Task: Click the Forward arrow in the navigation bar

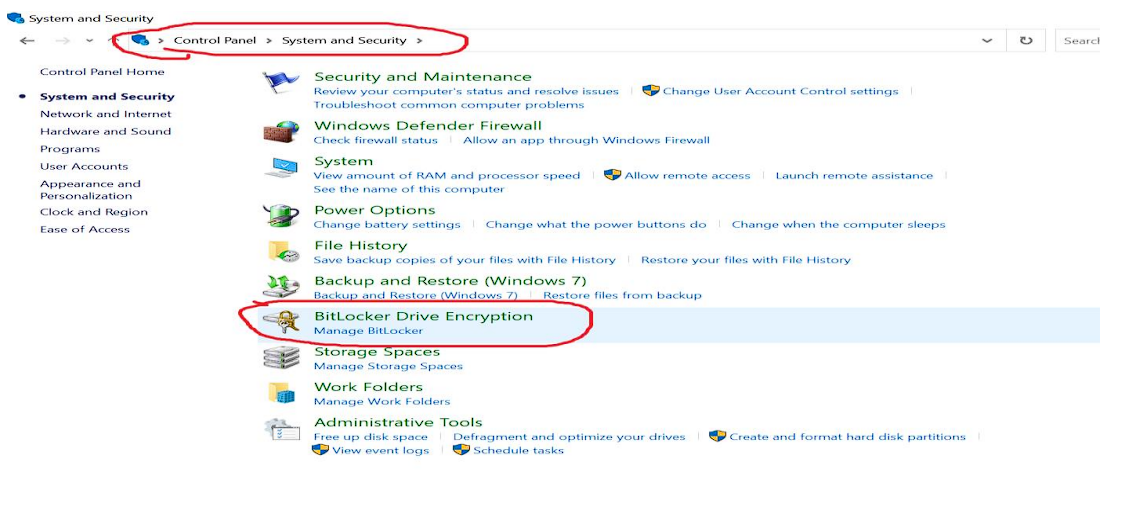Action: point(63,40)
